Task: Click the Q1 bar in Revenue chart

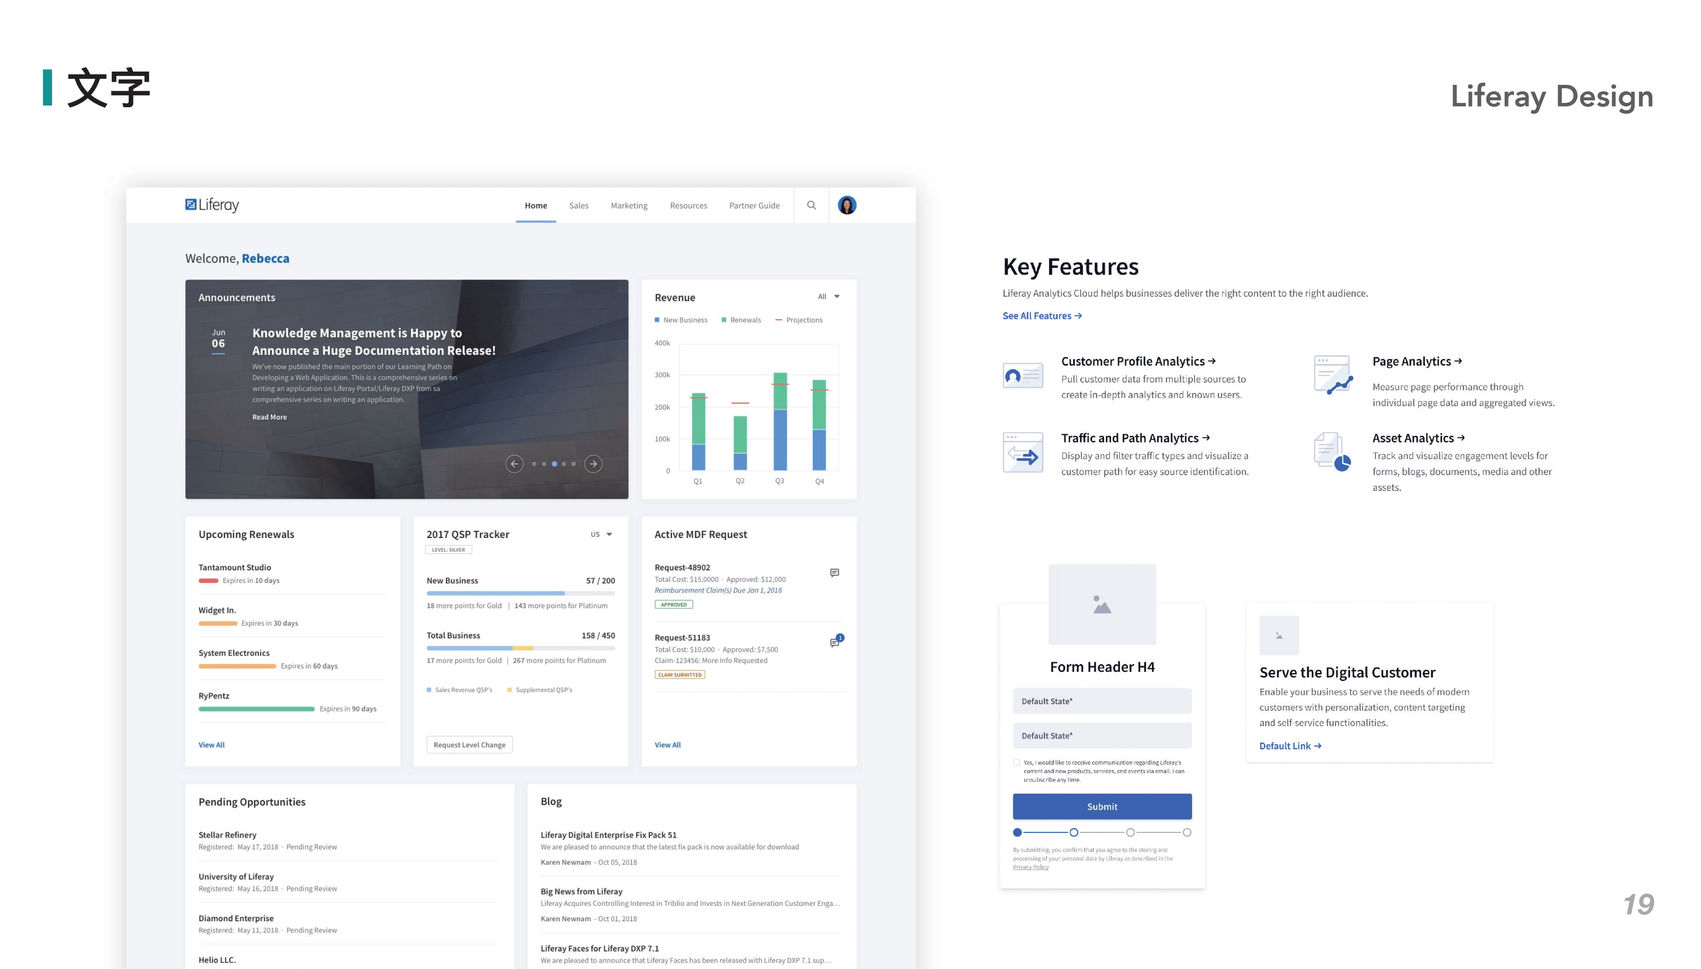Action: 699,432
